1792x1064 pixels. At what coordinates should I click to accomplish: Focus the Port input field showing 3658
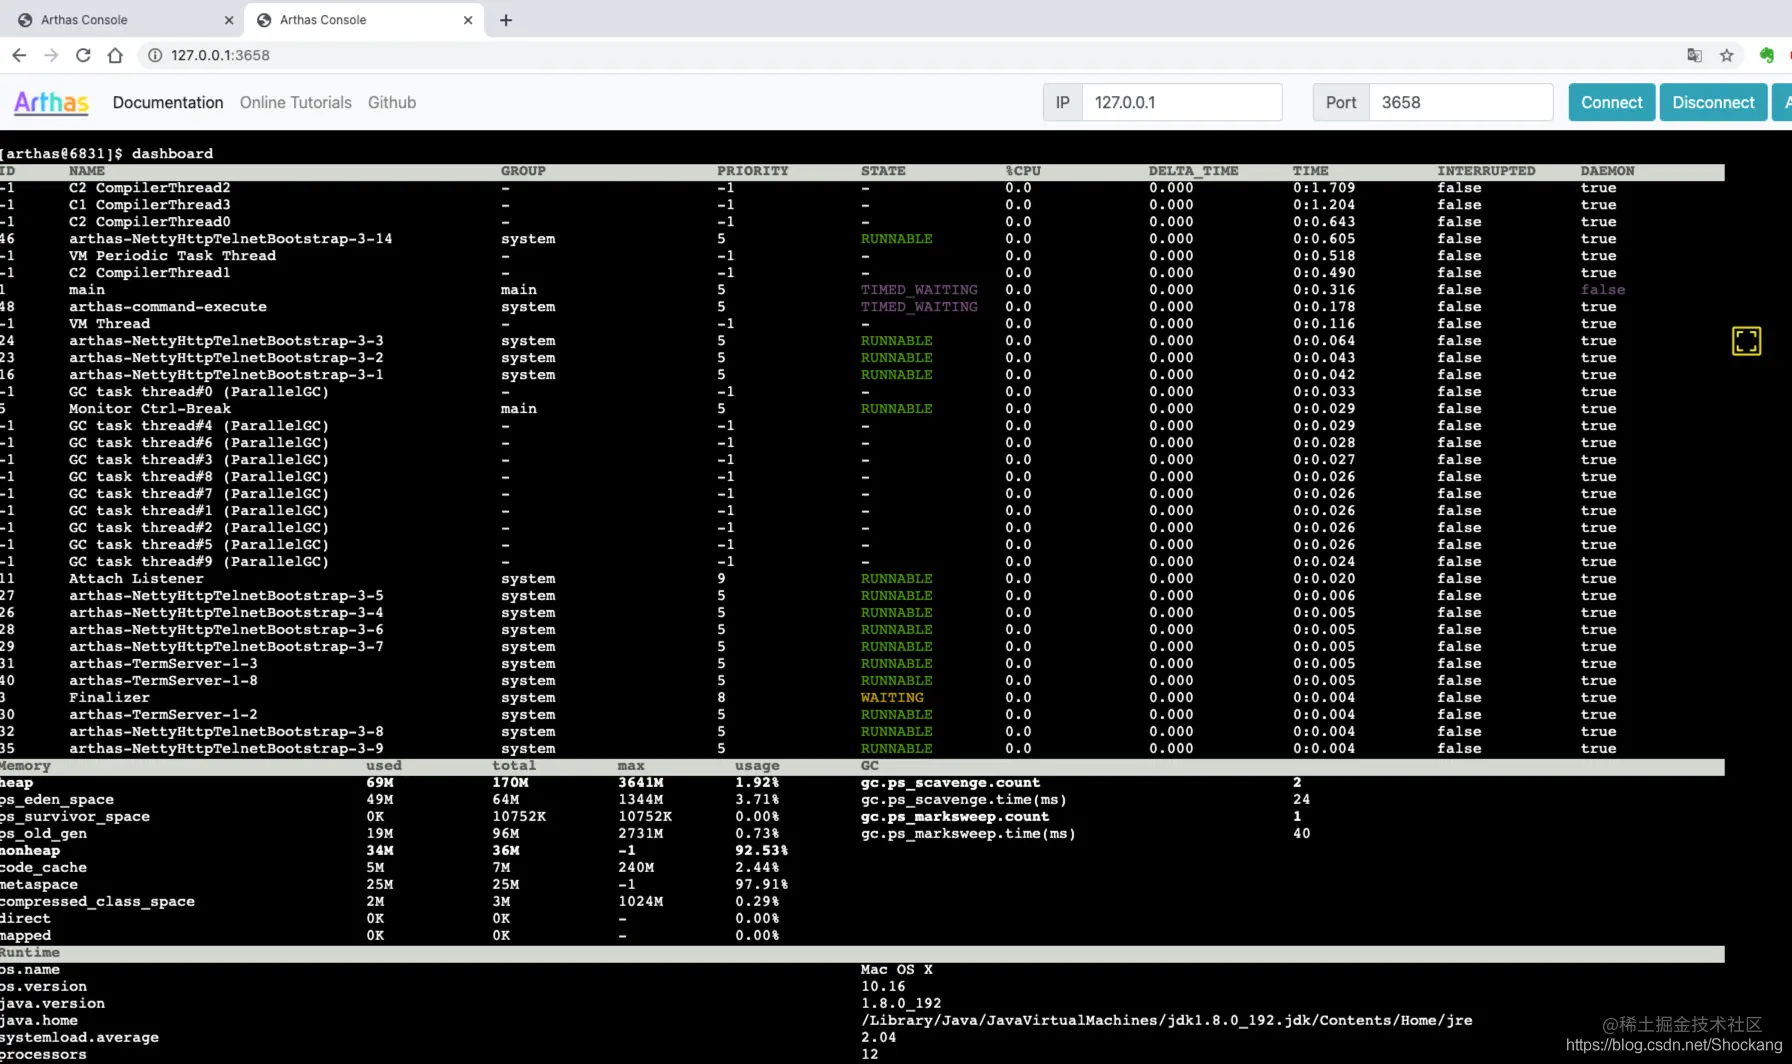tap(1460, 102)
